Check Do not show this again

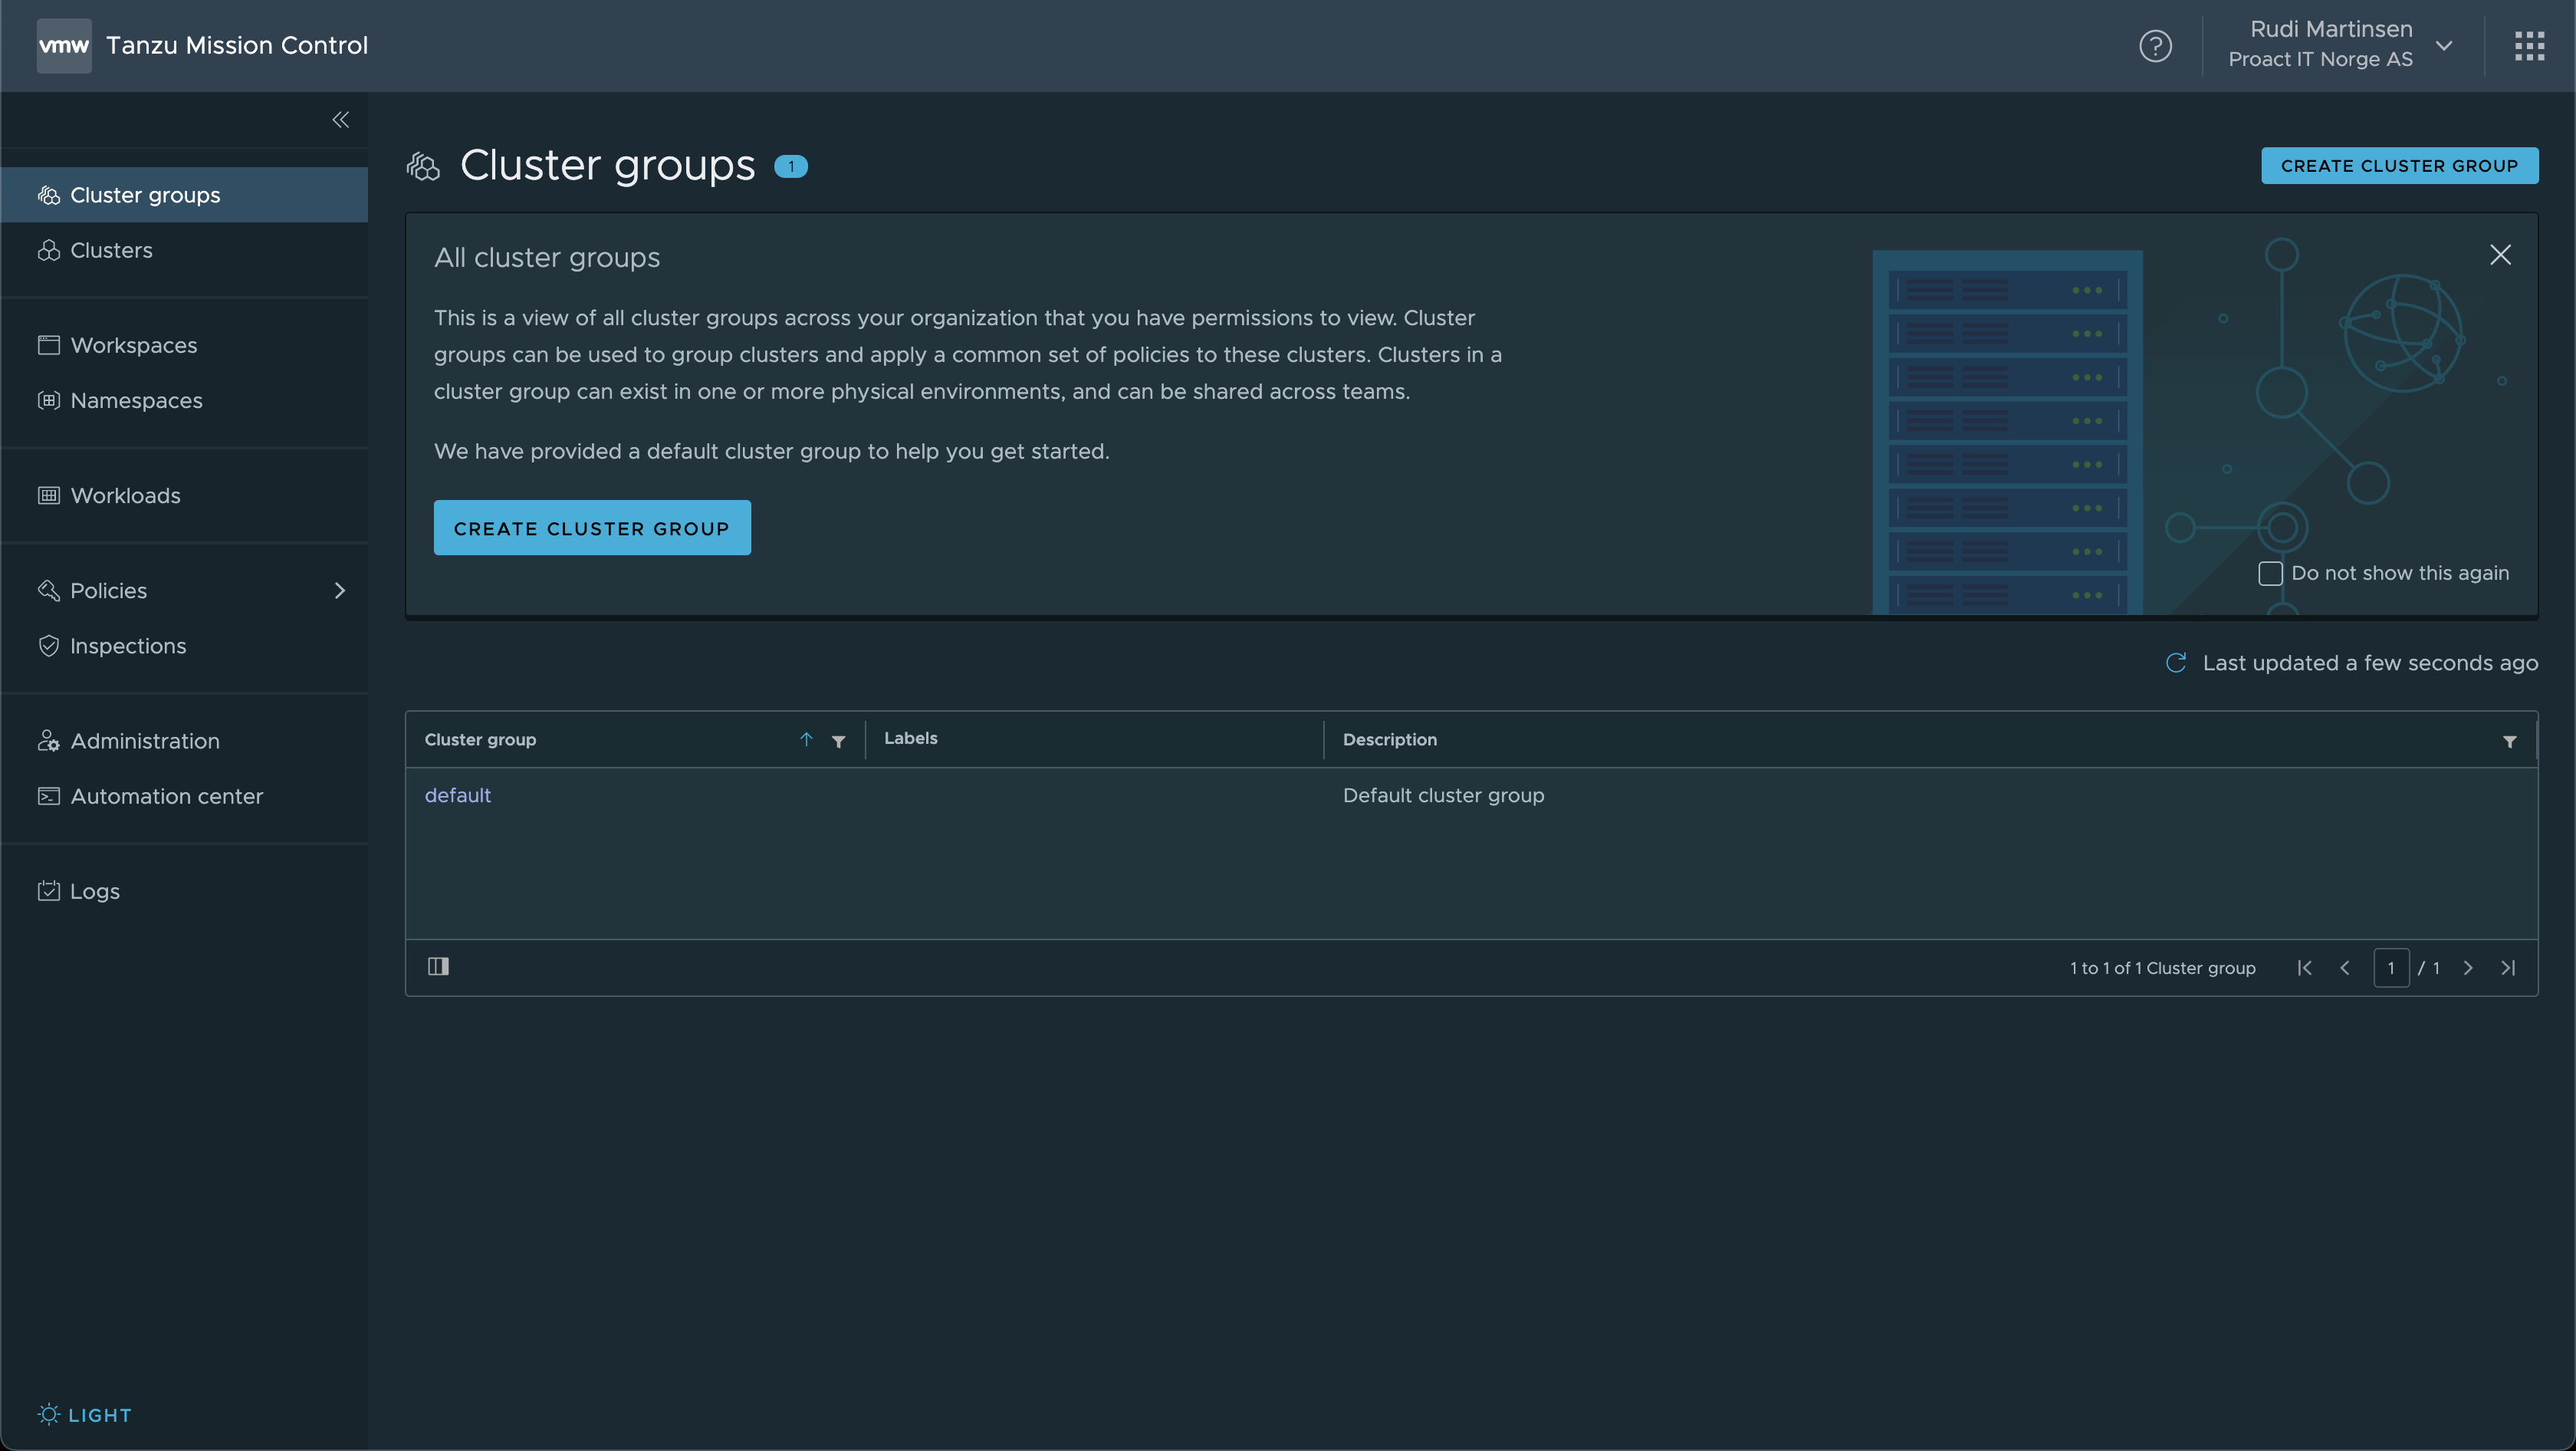(2270, 573)
